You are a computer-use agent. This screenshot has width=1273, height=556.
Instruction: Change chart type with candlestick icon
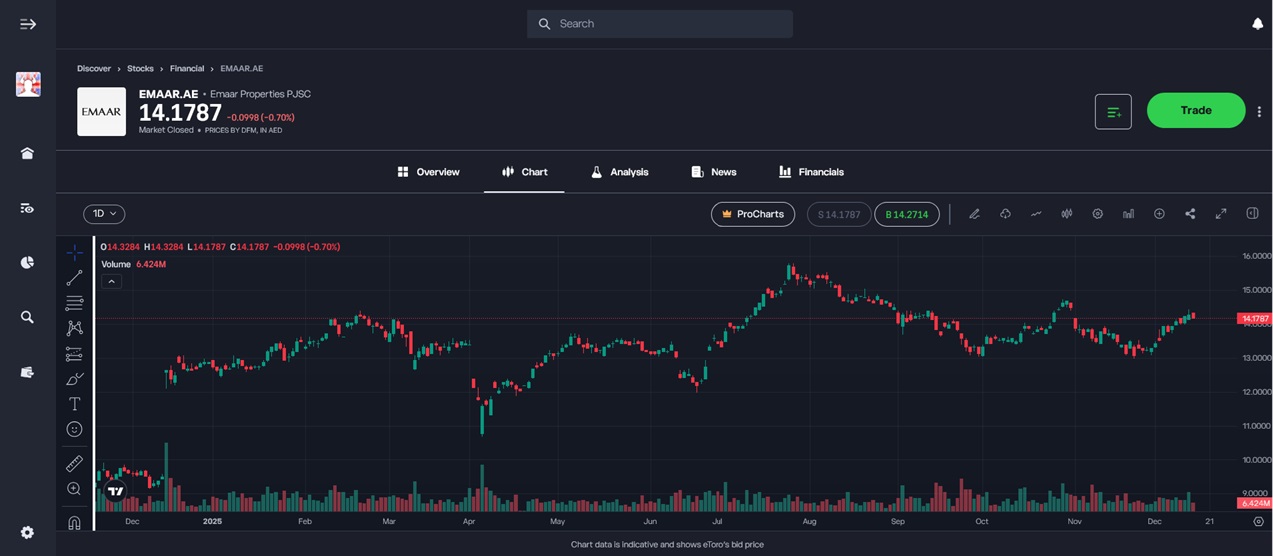[1067, 214]
